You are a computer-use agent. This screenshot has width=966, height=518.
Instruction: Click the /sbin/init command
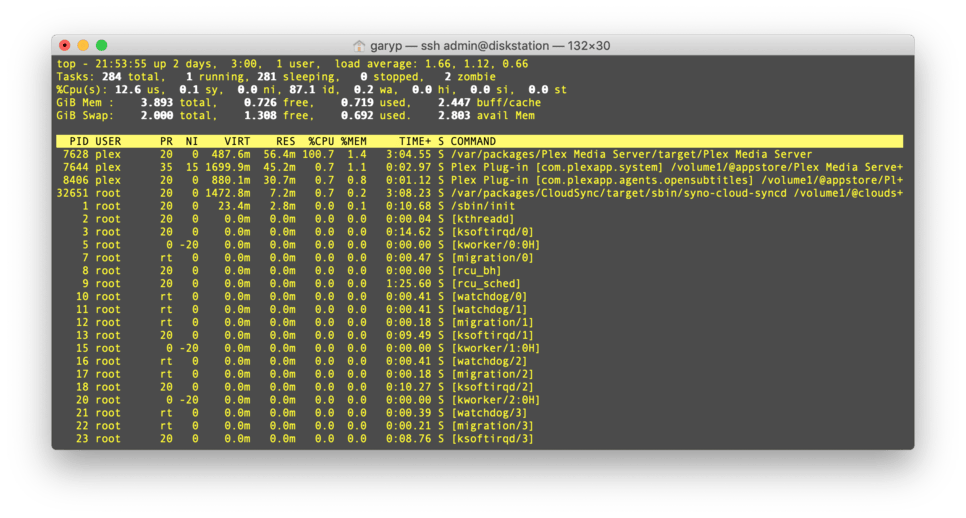coord(482,206)
